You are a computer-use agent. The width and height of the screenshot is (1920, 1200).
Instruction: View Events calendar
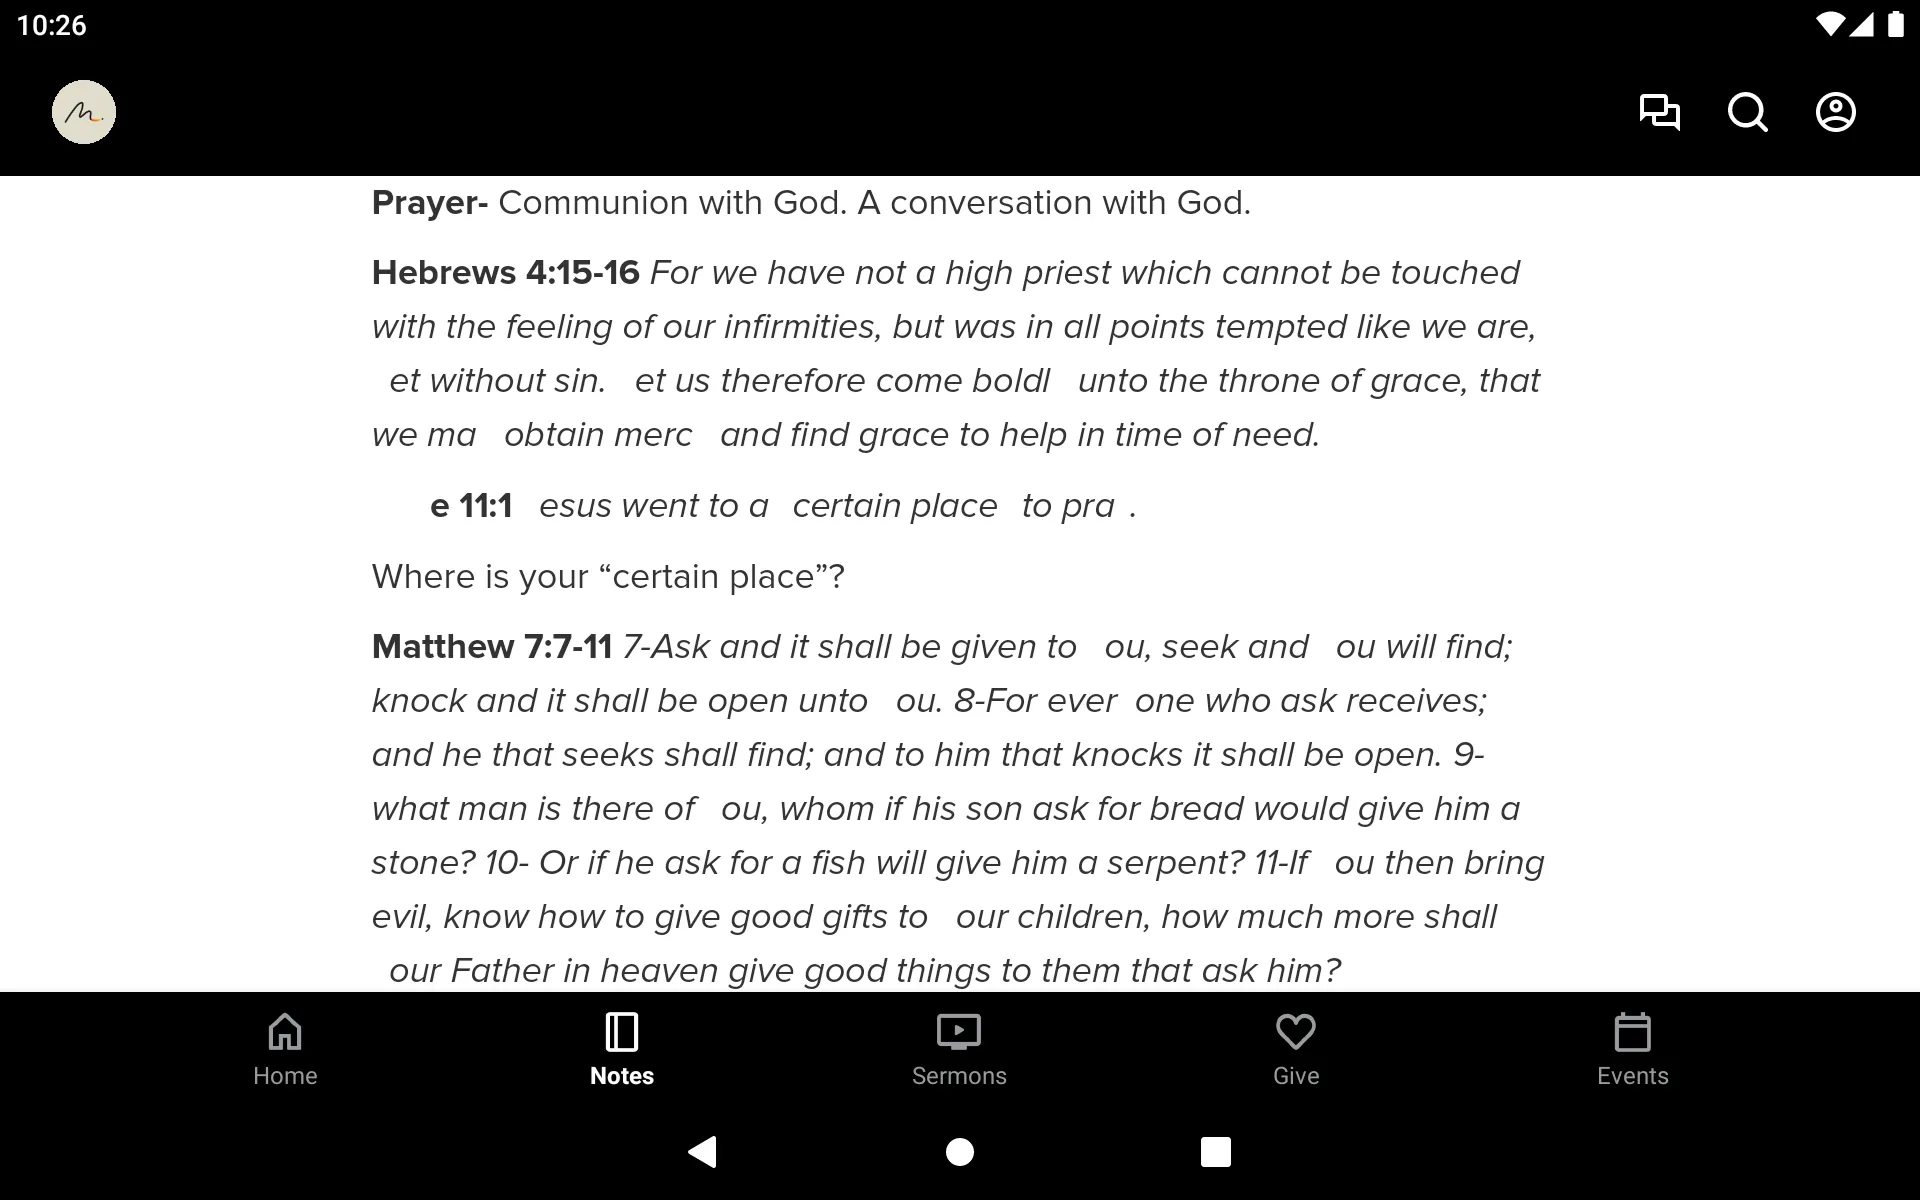tap(1631, 1048)
